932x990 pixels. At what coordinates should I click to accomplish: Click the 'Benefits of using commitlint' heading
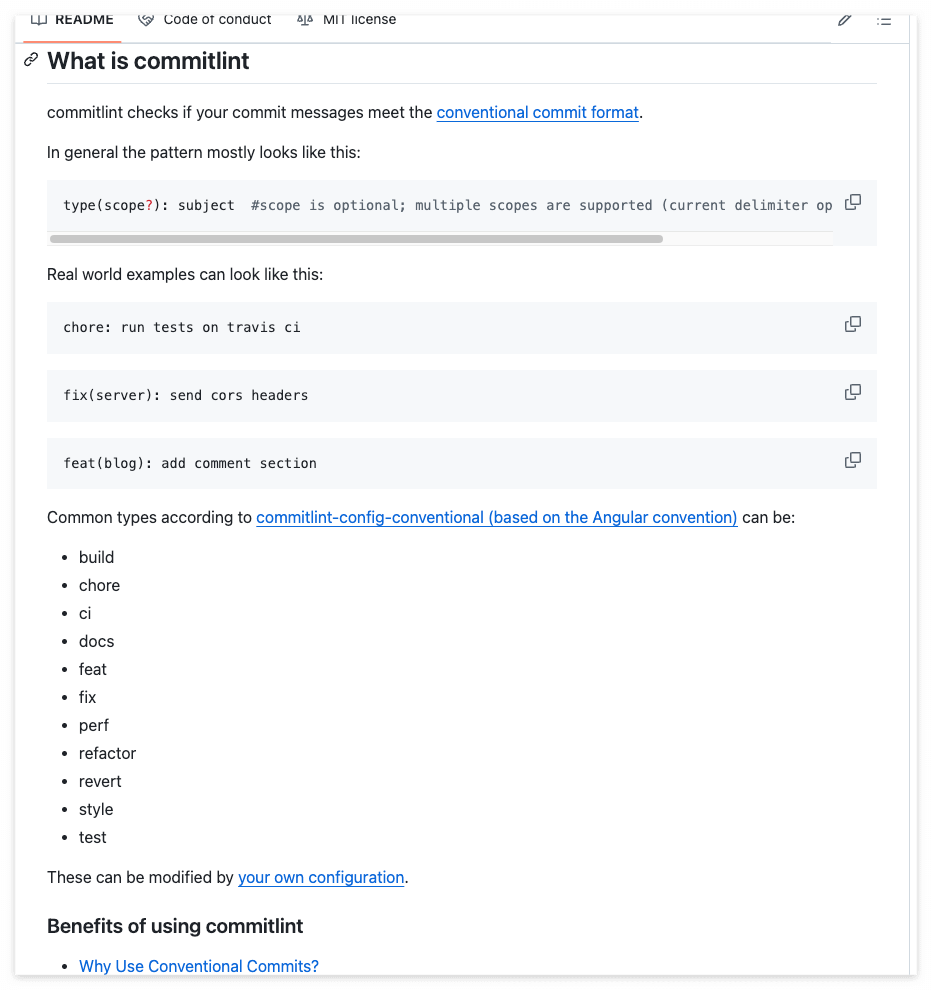coord(175,926)
